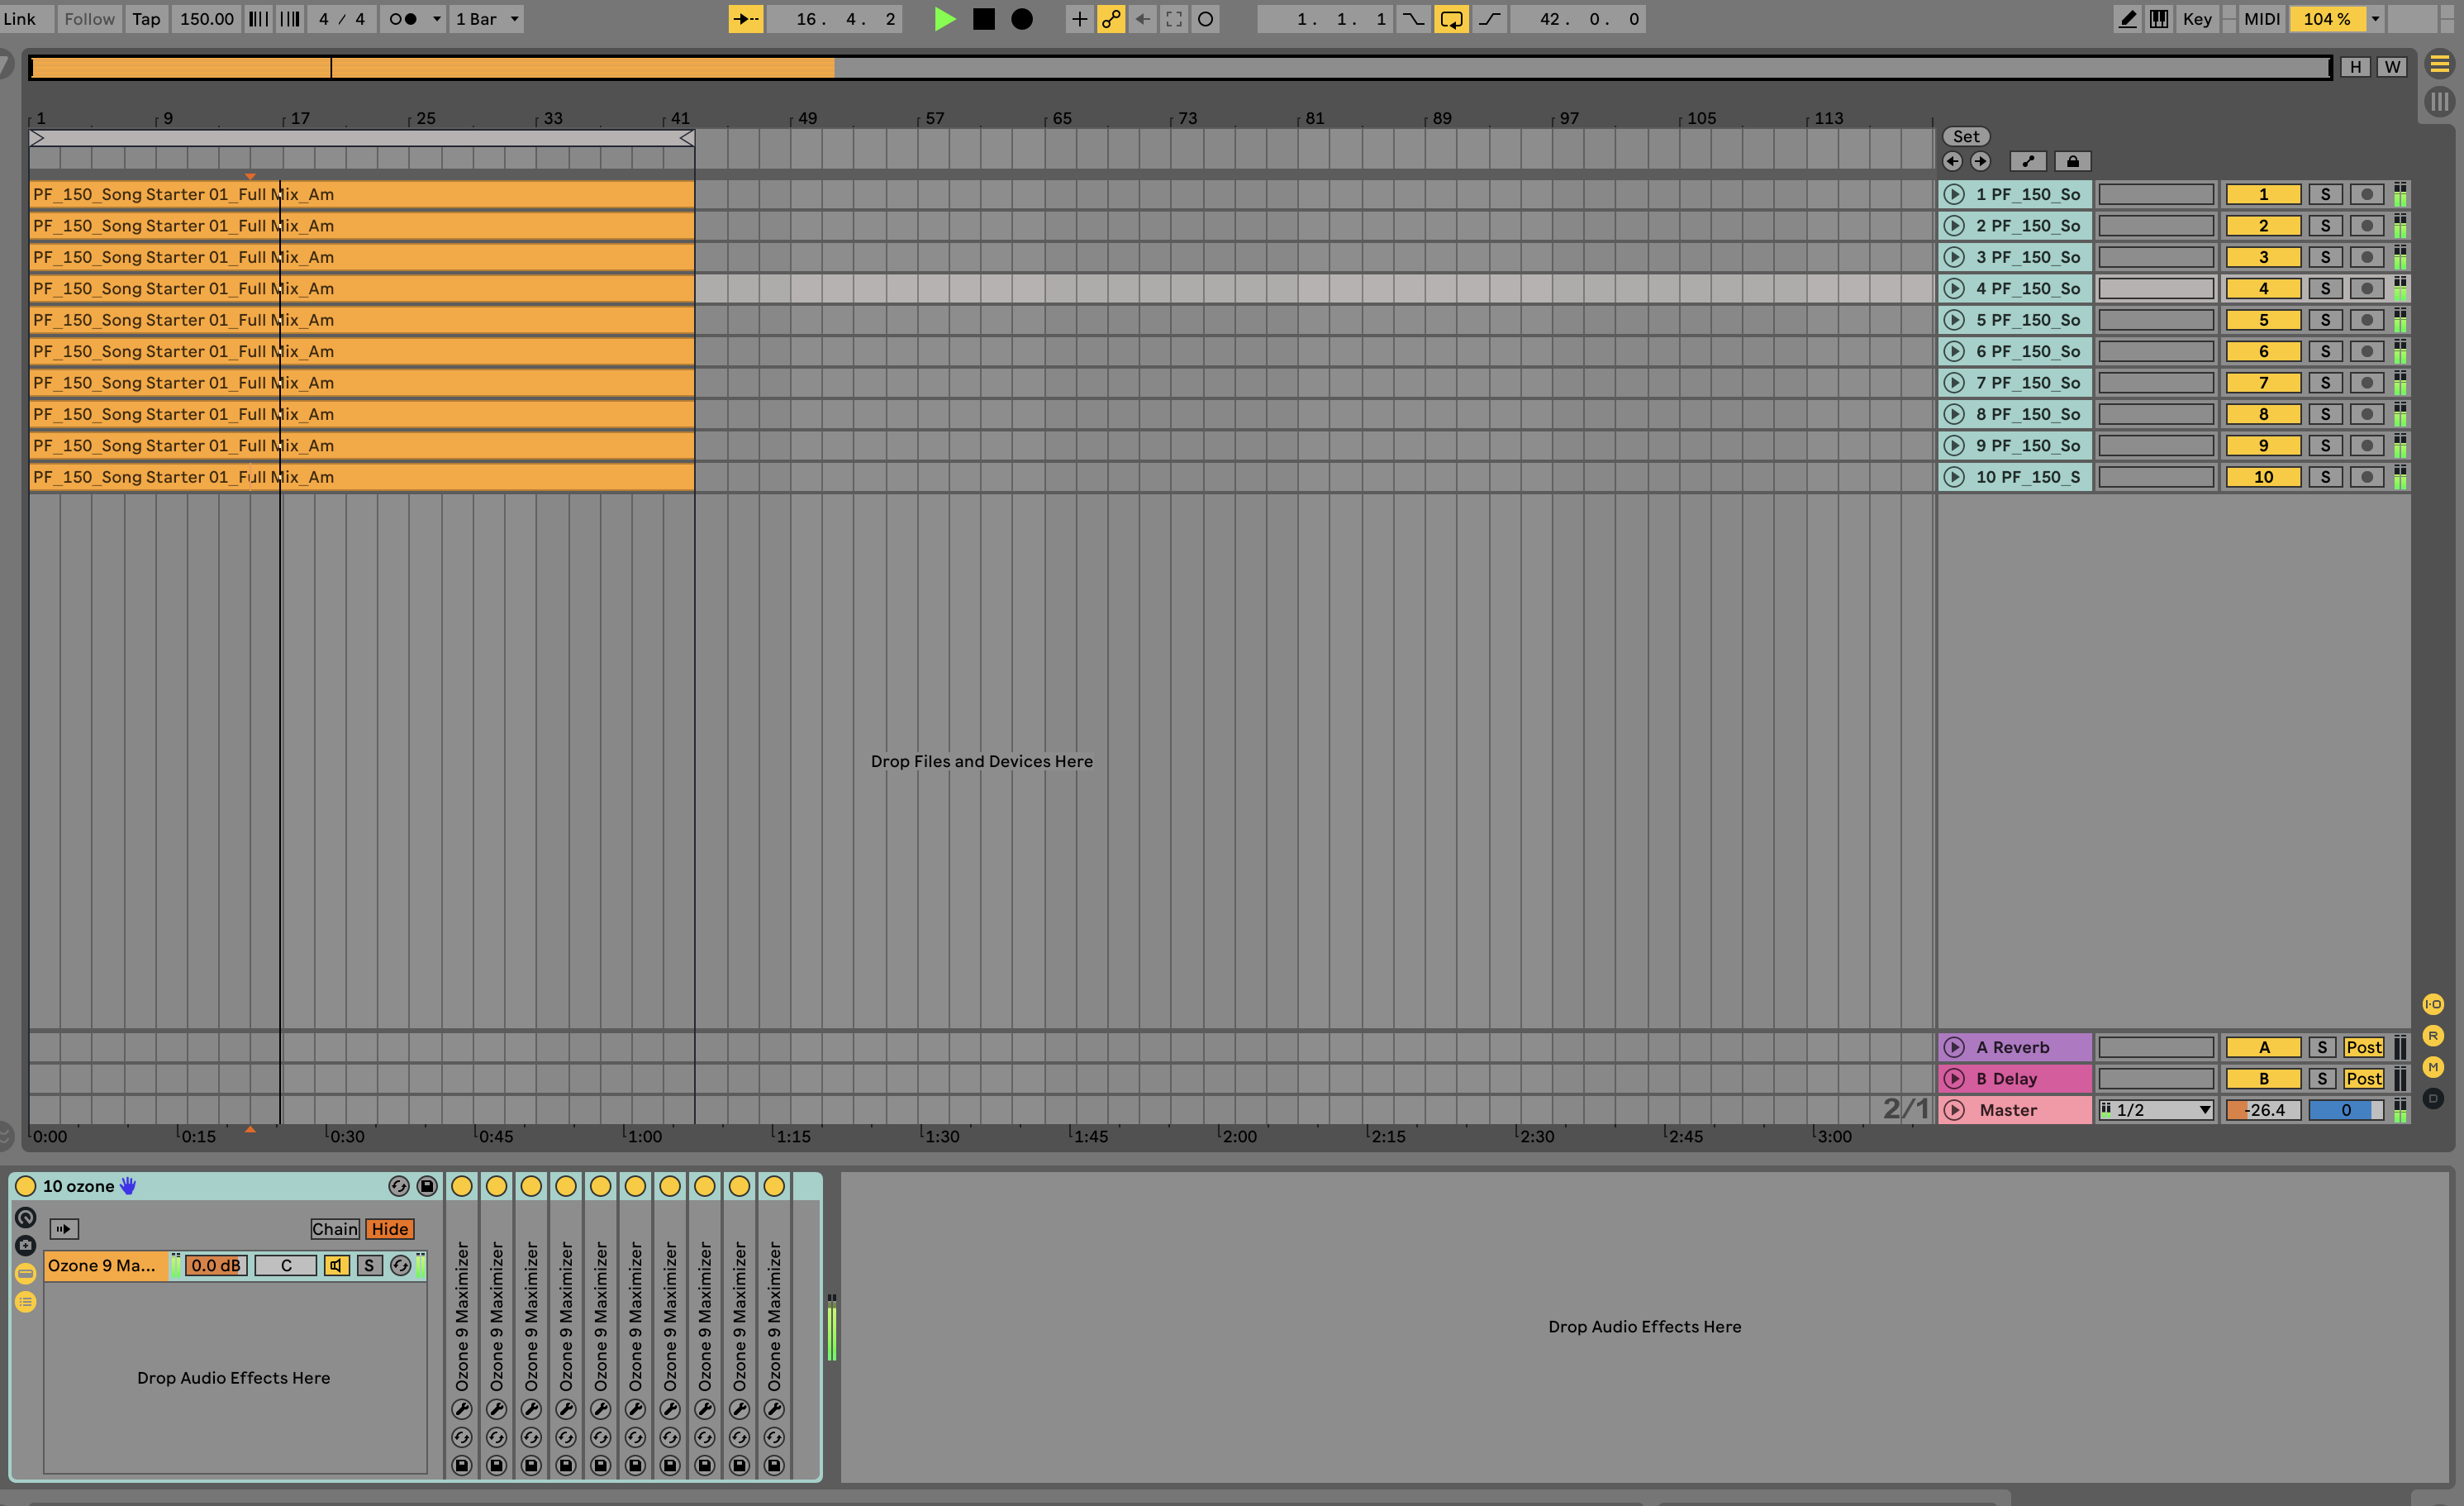Click Master volume slider showing -26.4
Image resolution: width=2464 pixels, height=1506 pixels.
pyautogui.click(x=2264, y=1110)
